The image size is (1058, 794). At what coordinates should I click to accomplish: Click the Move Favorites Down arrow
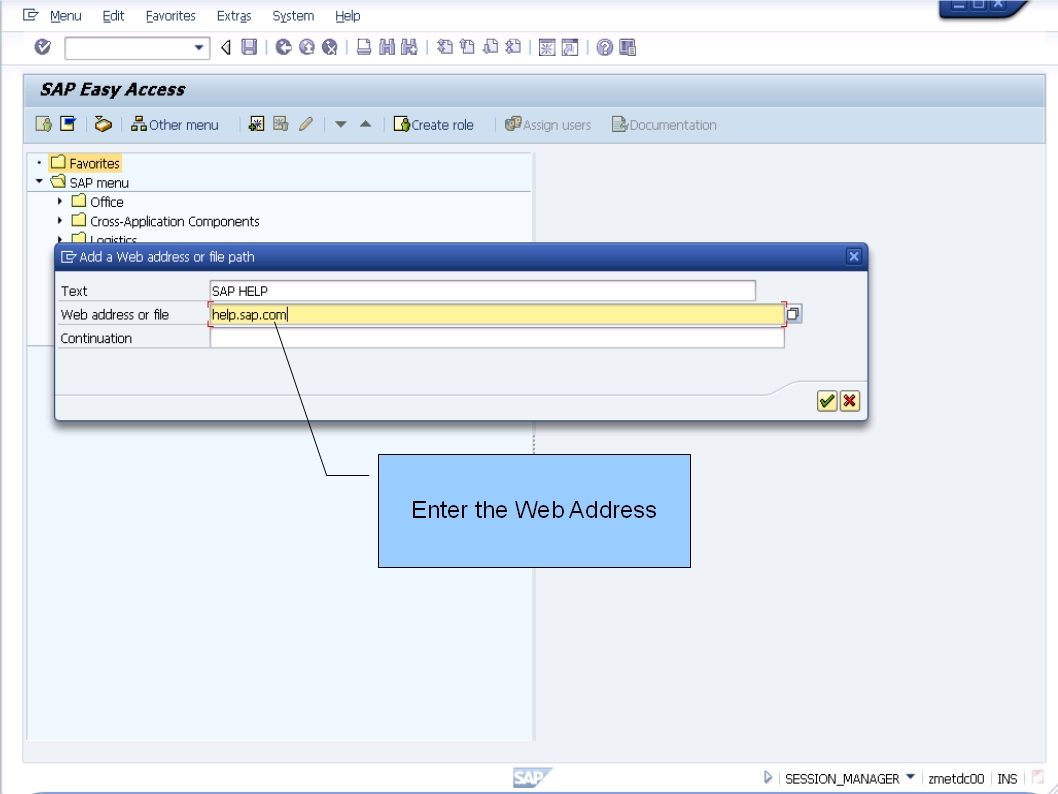point(341,124)
